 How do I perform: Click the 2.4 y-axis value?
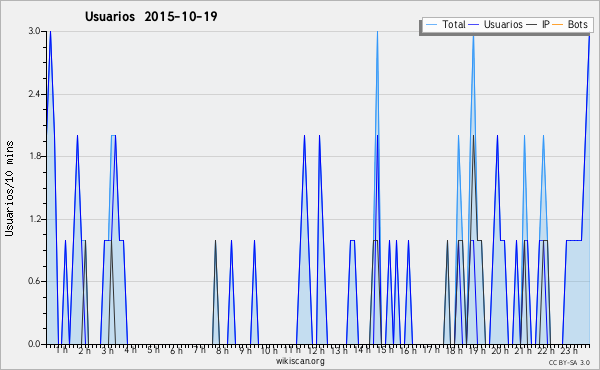tap(34, 94)
